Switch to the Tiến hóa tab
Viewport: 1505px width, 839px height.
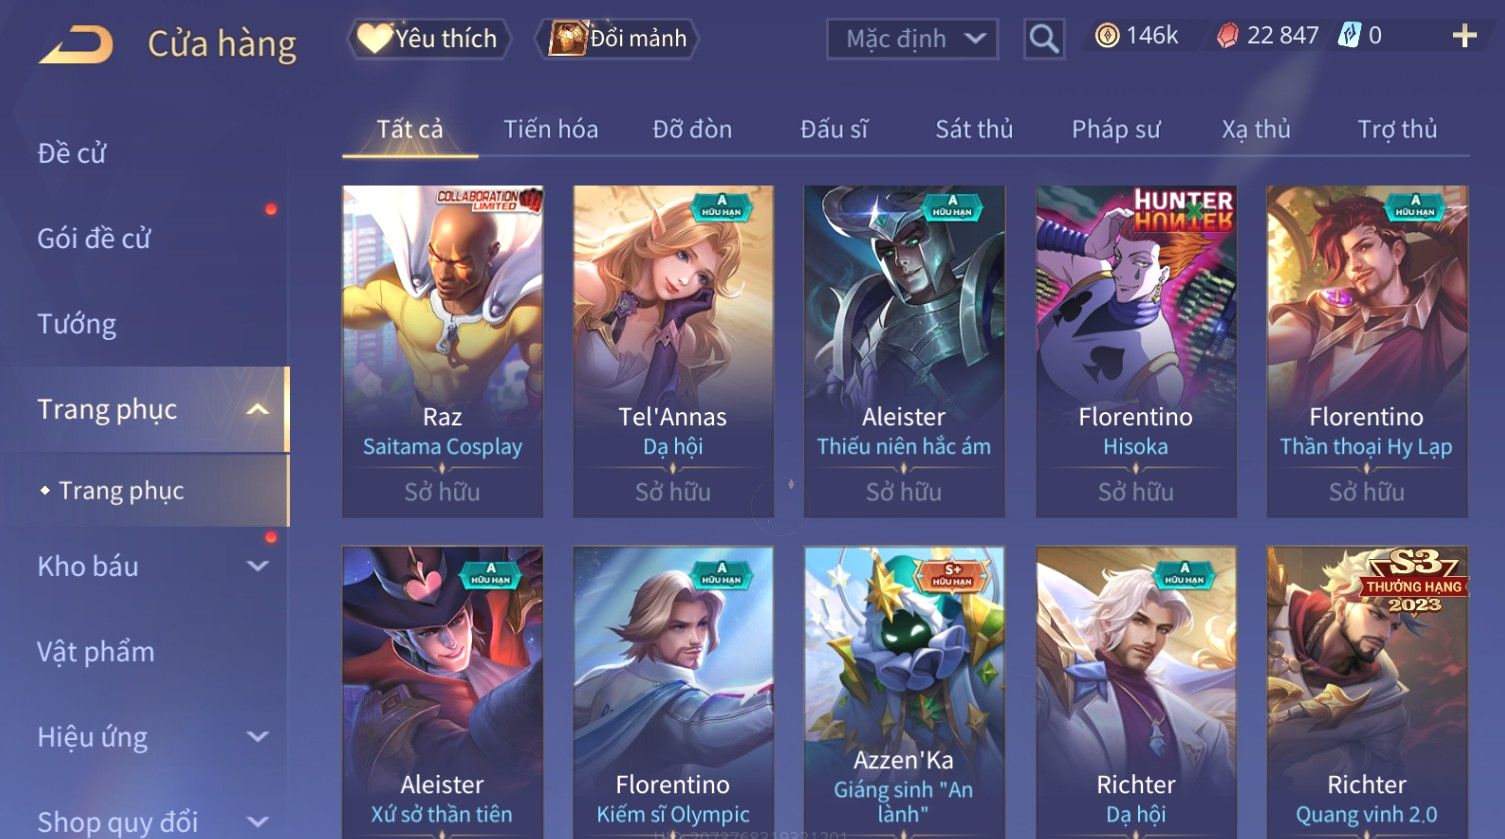(551, 129)
